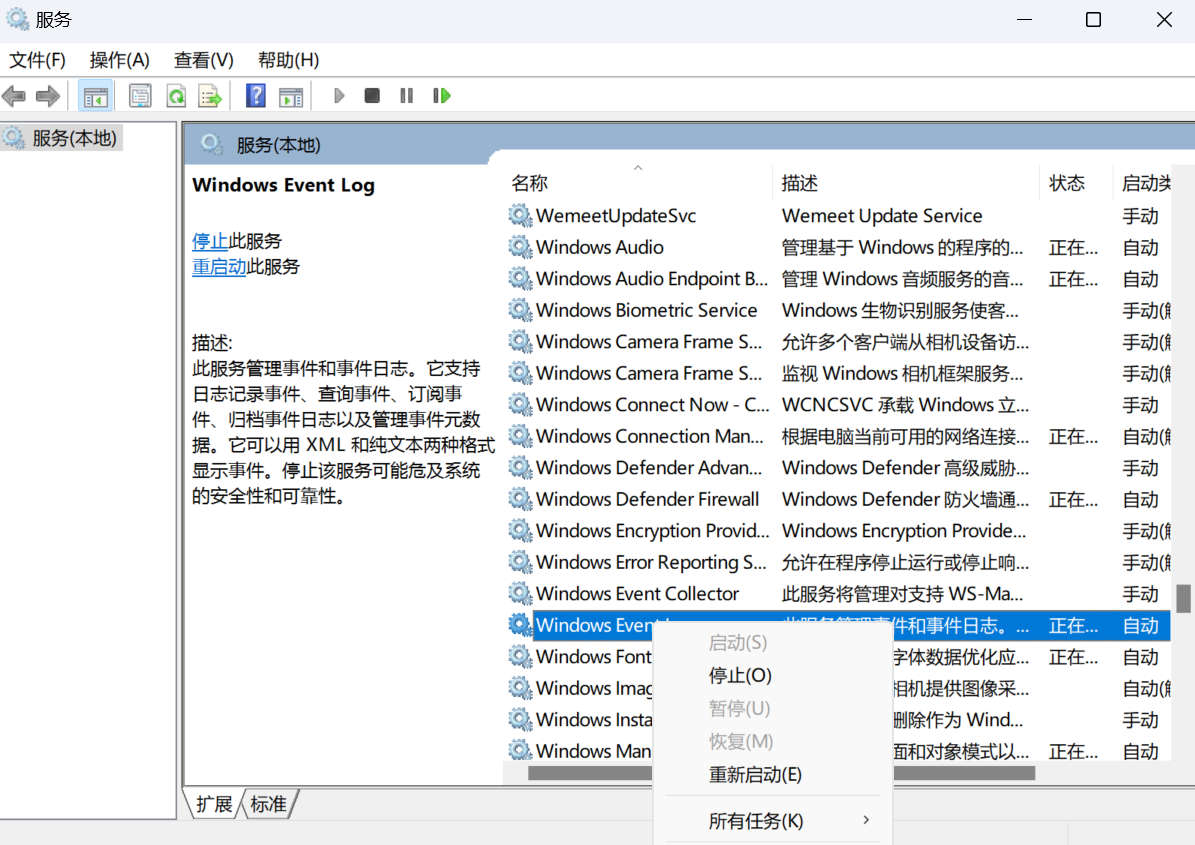The height and width of the screenshot is (845, 1195).
Task: Click the description '管理基于 Windows 的程序的...'
Action: 902,247
